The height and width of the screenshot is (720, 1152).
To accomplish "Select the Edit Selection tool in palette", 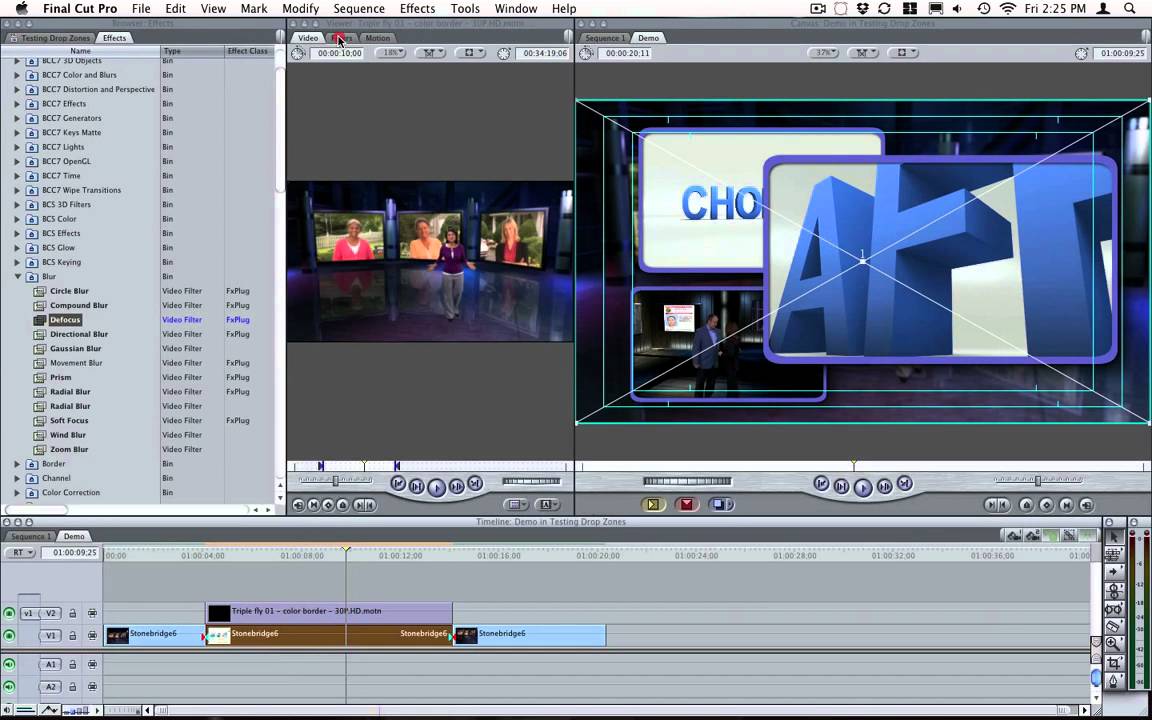I will click(x=1114, y=554).
